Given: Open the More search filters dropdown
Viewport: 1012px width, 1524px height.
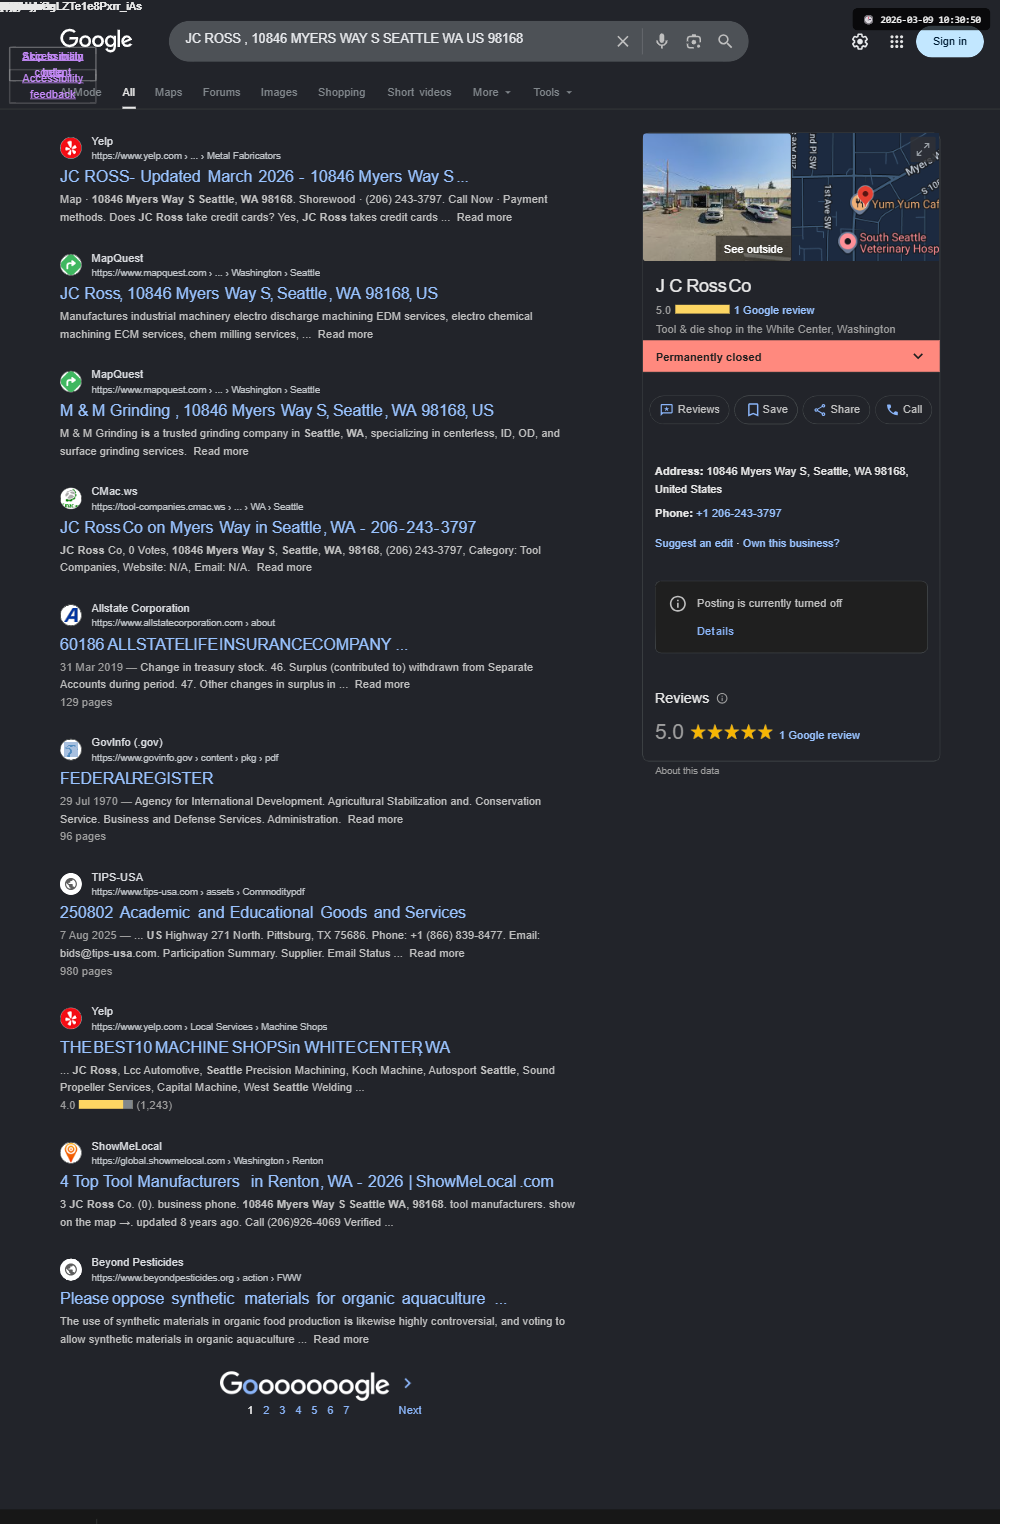Looking at the screenshot, I should pos(491,92).
